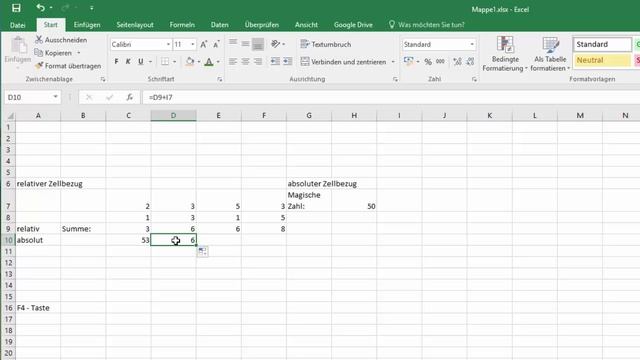Enable Textumbruch wrap text
The height and width of the screenshot is (360, 640).
(325, 44)
